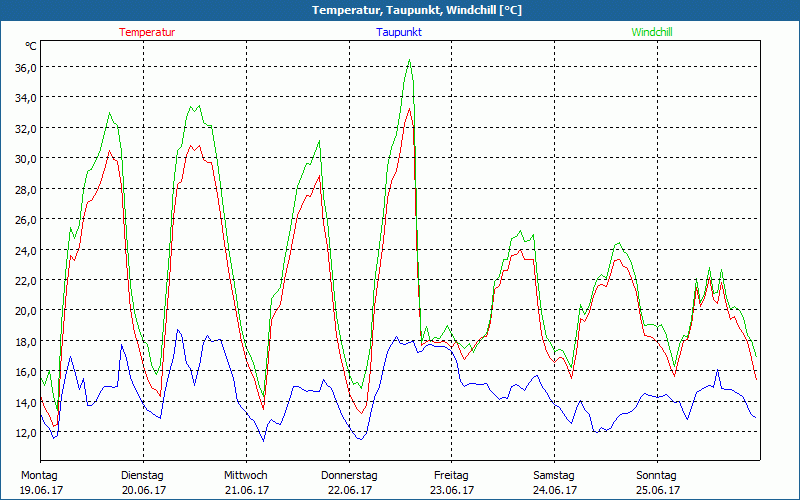Viewport: 800px width, 500px height.
Task: Click the date 22.06.17
Action: [x=349, y=490]
